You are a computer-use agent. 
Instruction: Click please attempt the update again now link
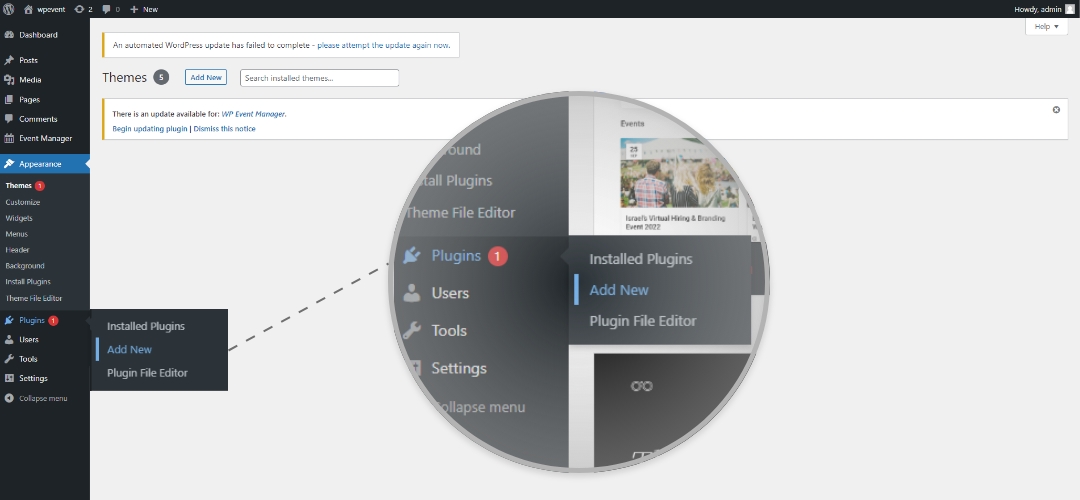384,45
